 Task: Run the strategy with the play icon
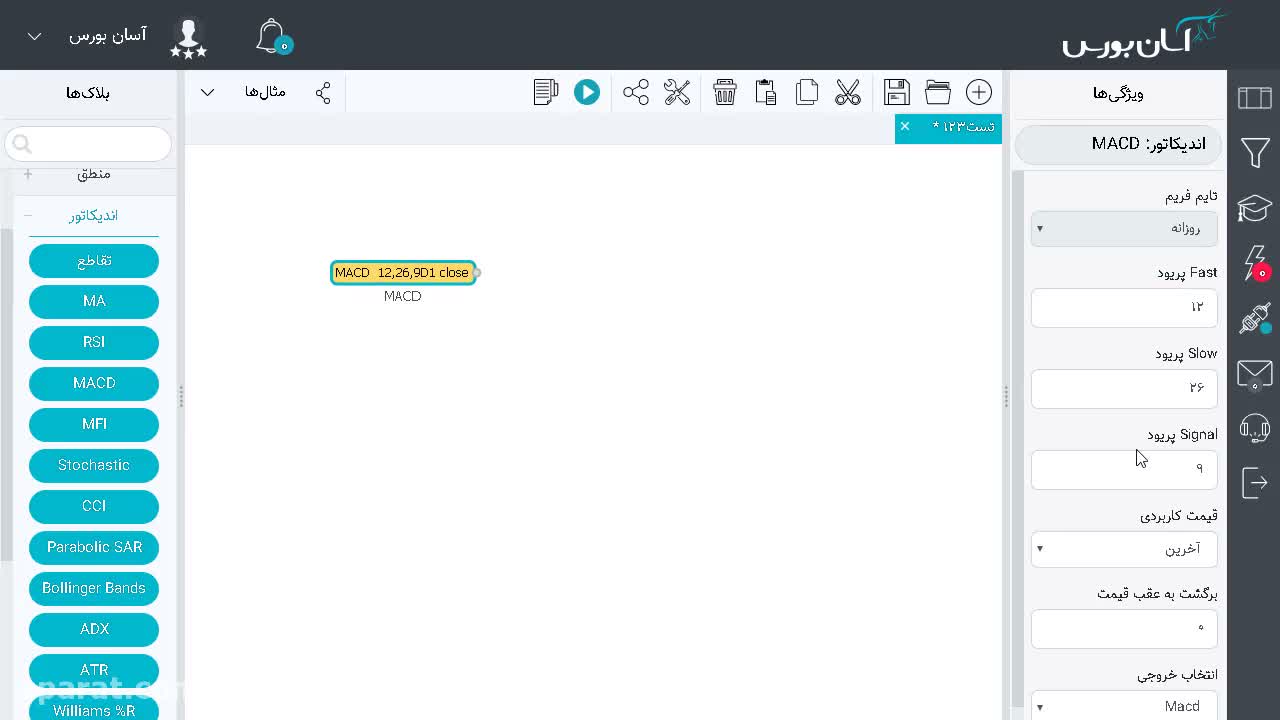[x=587, y=92]
